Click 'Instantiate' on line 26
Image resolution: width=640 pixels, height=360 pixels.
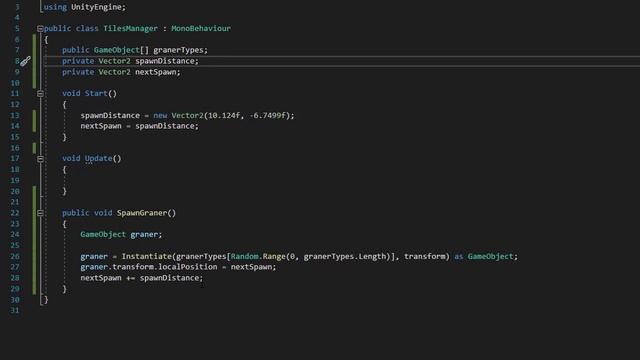147,256
